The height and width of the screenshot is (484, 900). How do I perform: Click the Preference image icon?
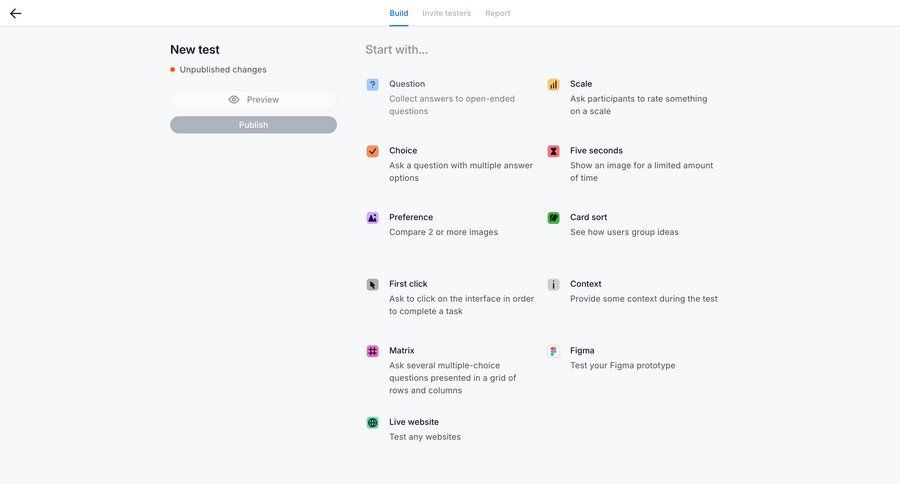pos(372,218)
